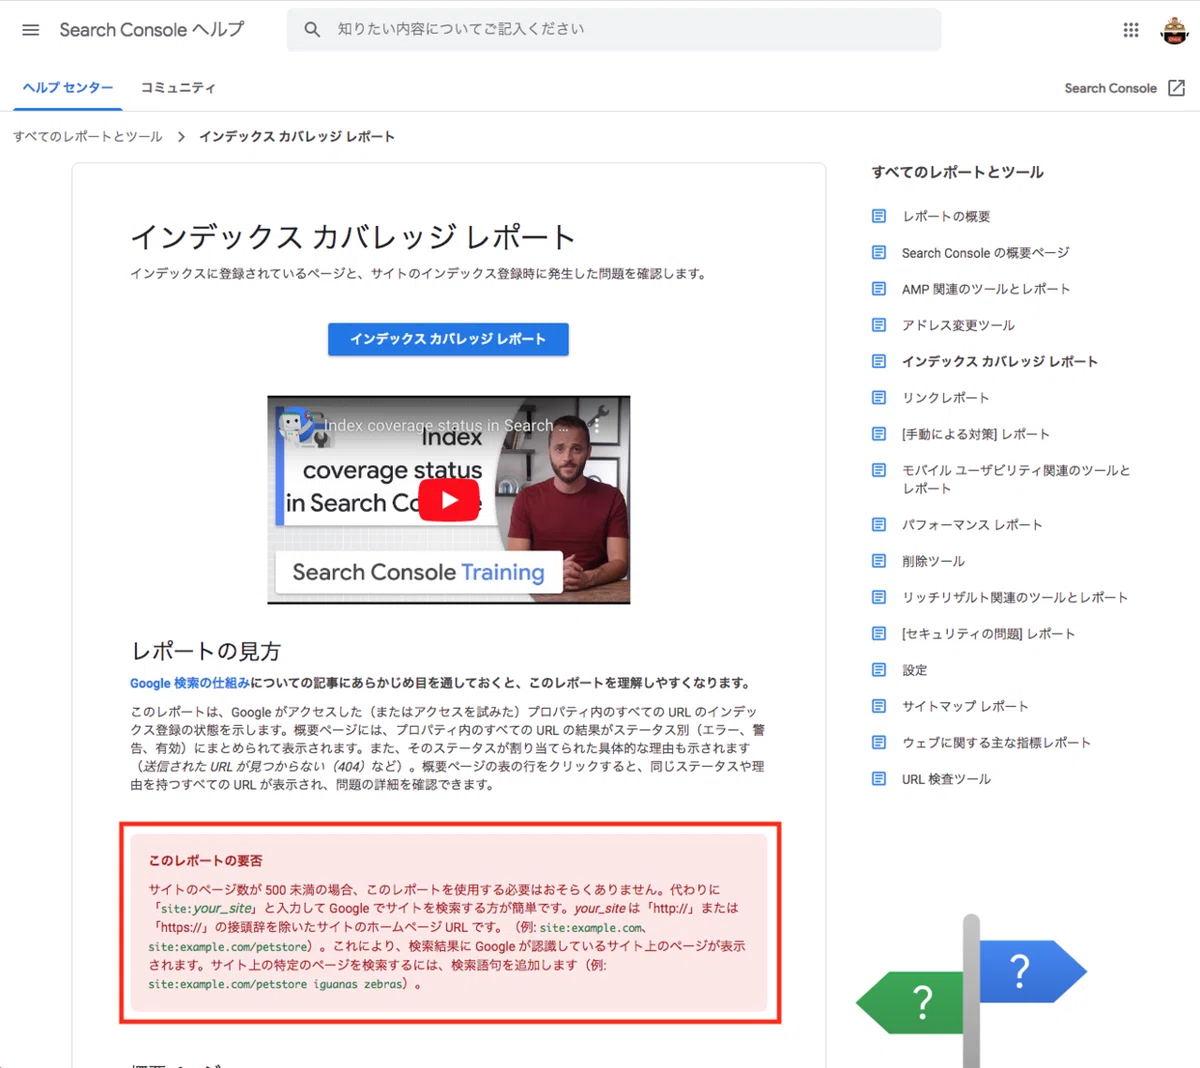1200x1068 pixels.
Task: Open [セキュリティの問題] レポート sidebar link
Action: point(989,634)
